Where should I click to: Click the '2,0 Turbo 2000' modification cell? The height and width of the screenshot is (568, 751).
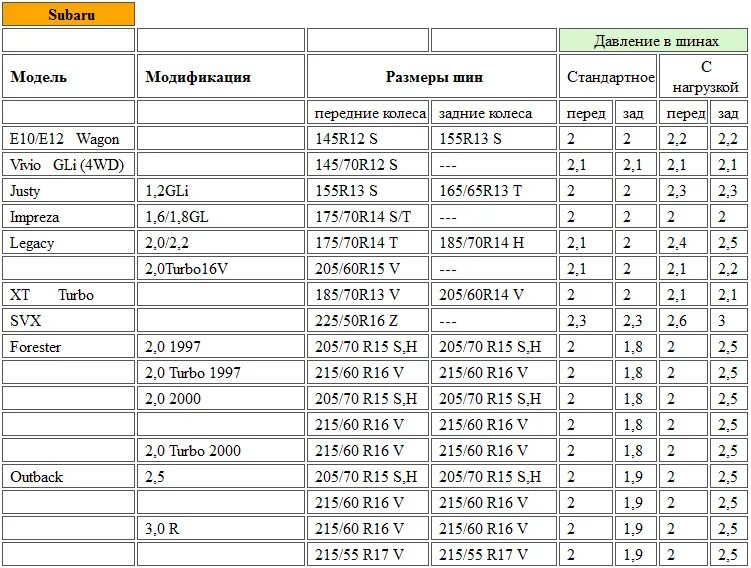(x=221, y=451)
